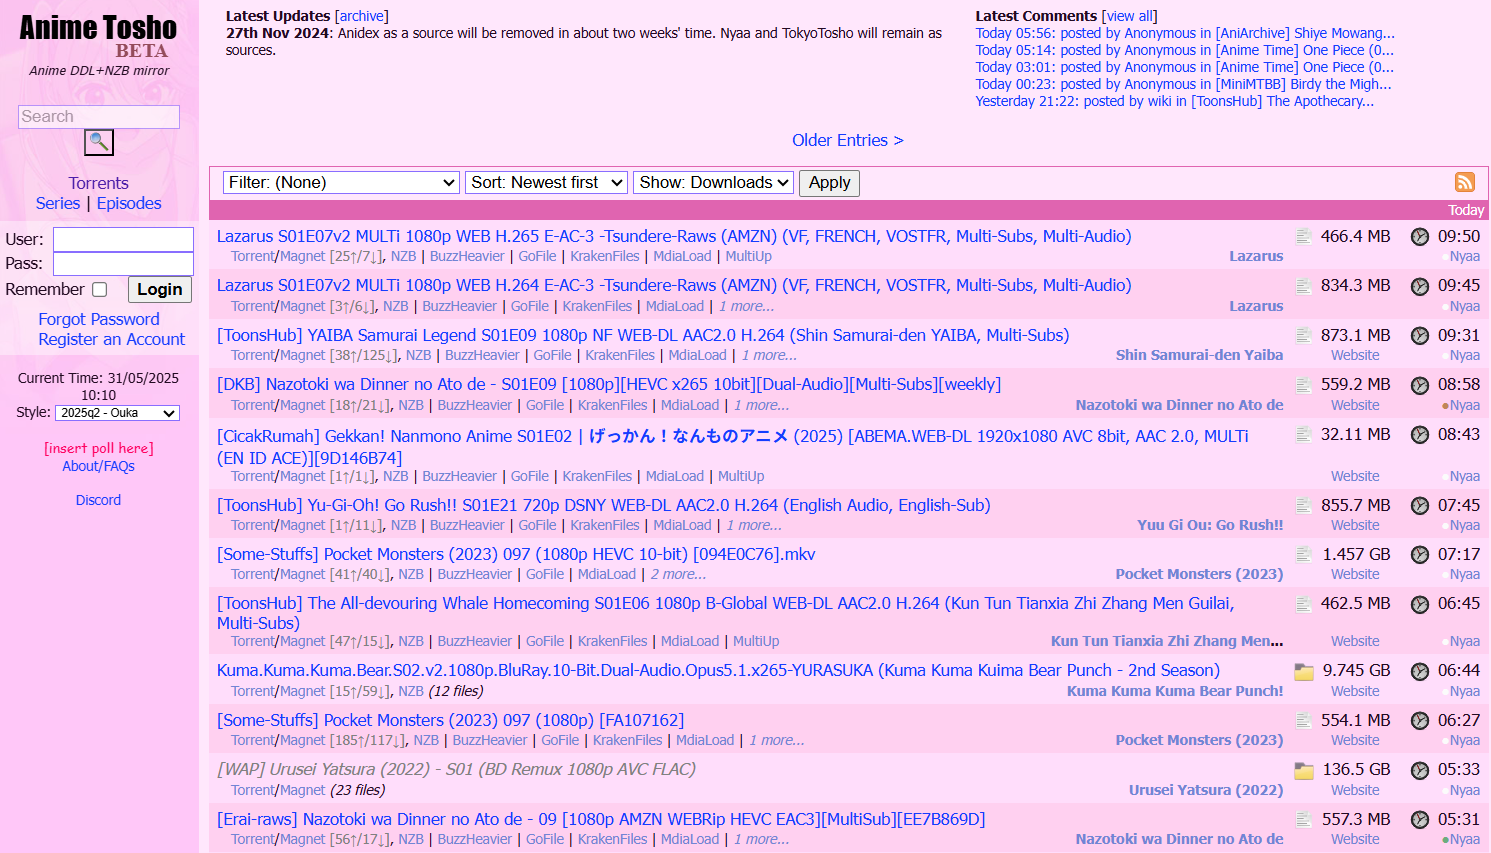Open Website link for Urusei Yatsura entry
Screen dimensions: 1491x853
1355,790
